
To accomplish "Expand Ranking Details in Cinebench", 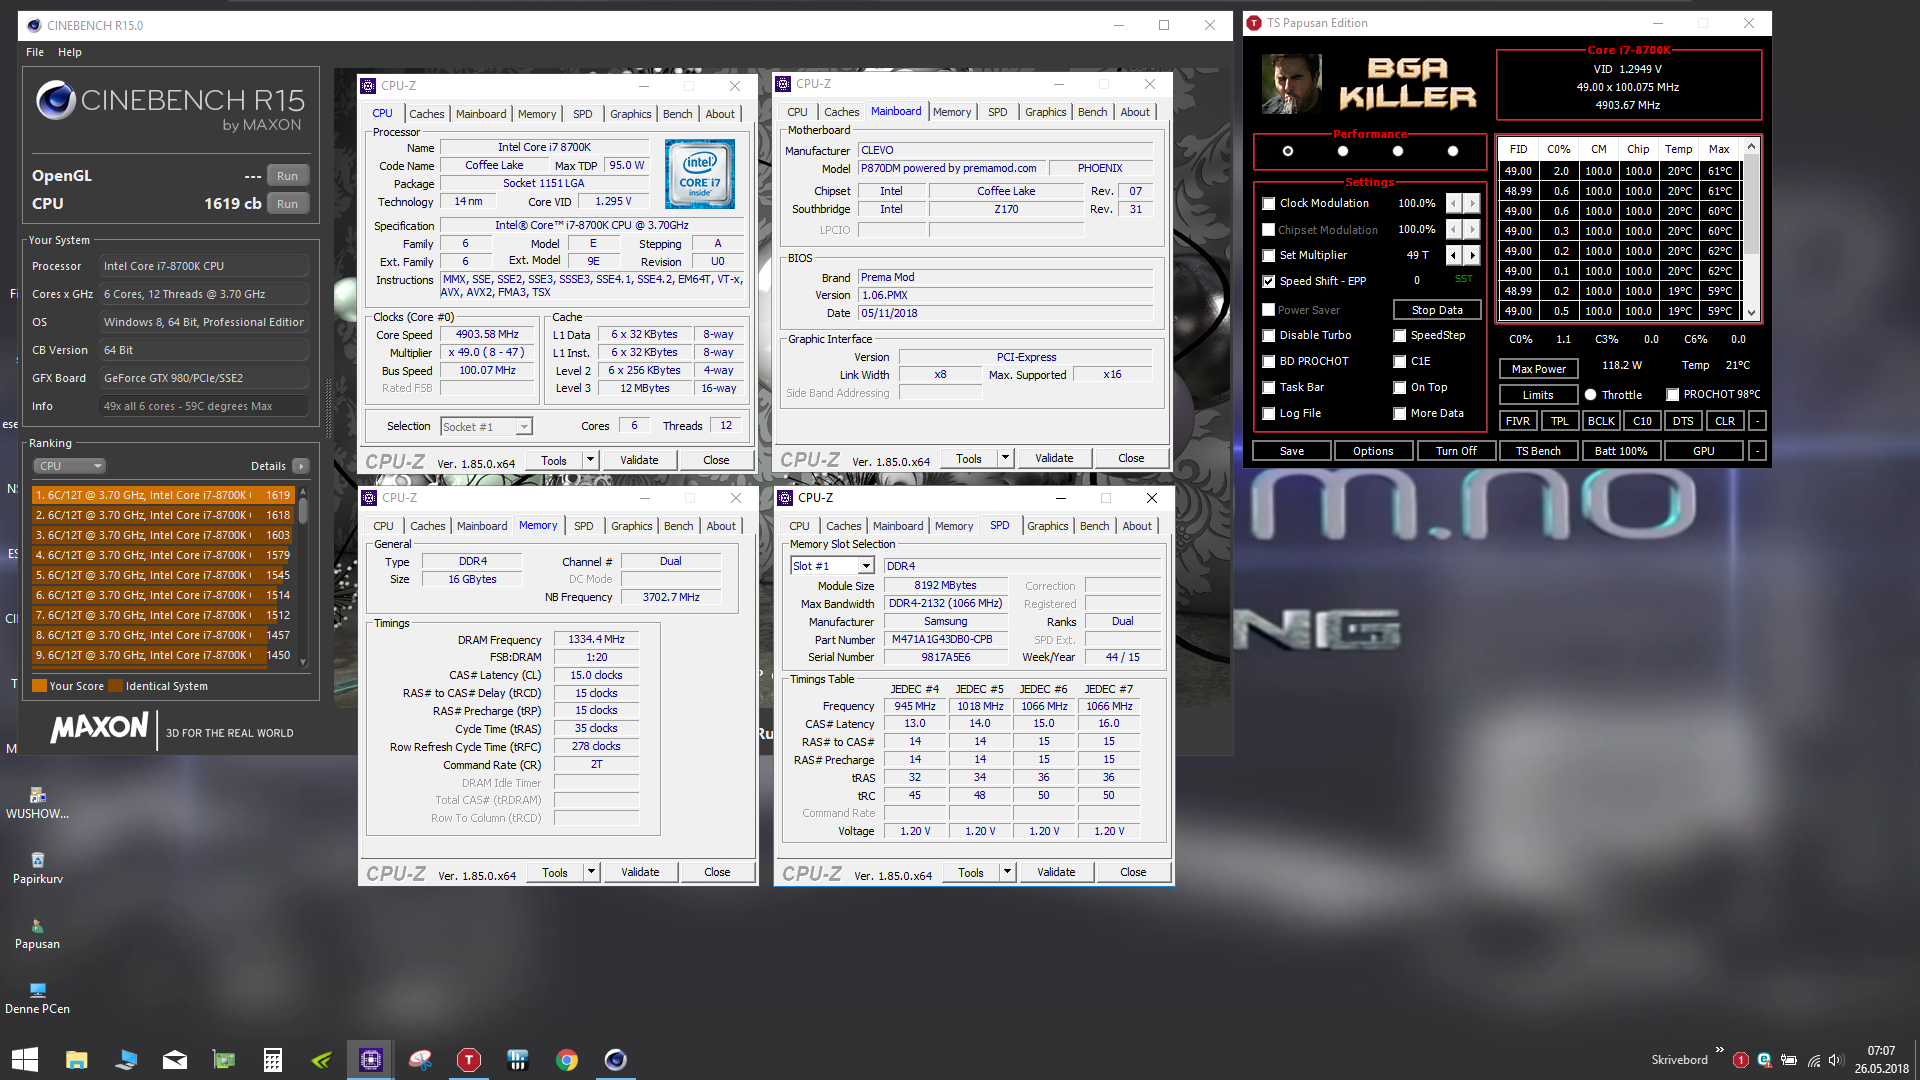I will 301,466.
